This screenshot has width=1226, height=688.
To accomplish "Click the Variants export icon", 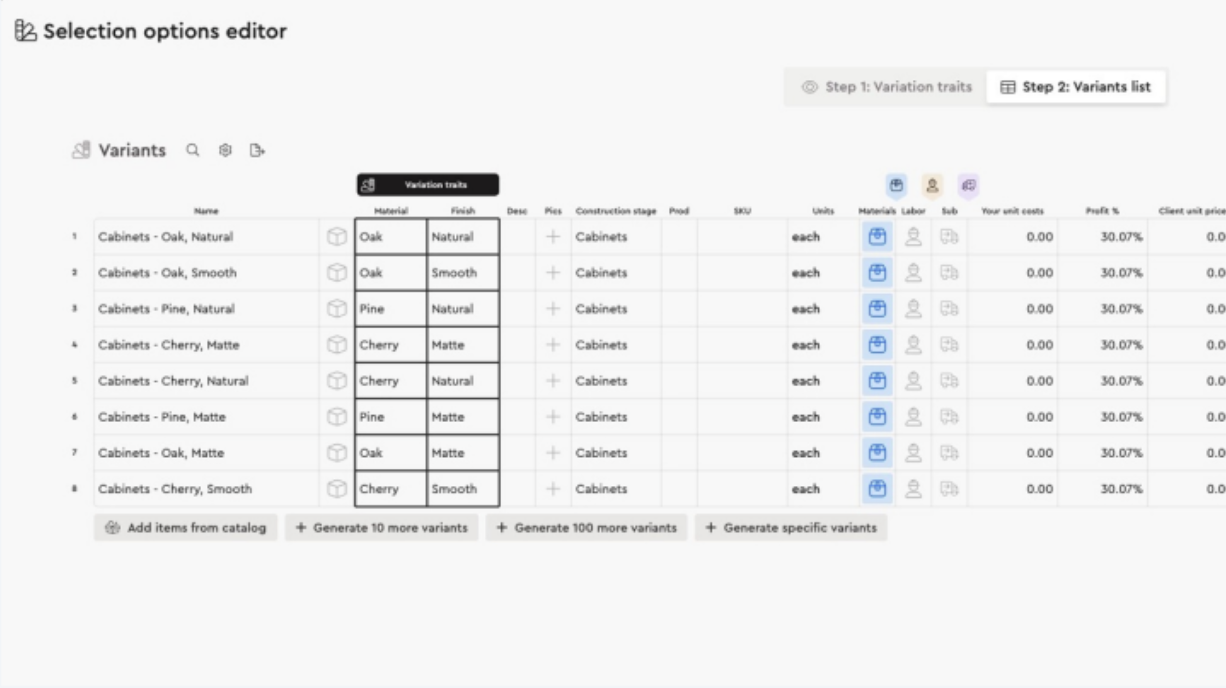I will (257, 150).
